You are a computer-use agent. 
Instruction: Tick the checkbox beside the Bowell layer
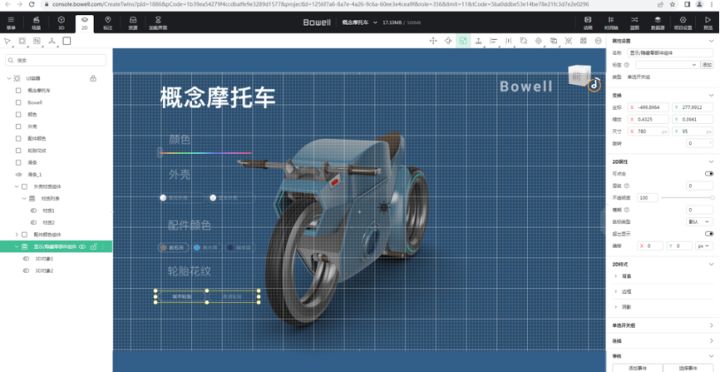[18, 102]
